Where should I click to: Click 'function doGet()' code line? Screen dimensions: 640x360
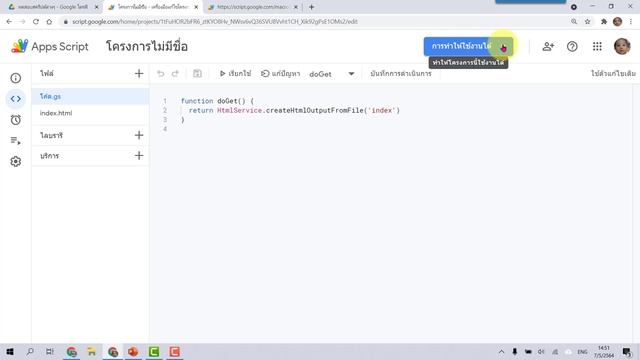click(x=217, y=101)
